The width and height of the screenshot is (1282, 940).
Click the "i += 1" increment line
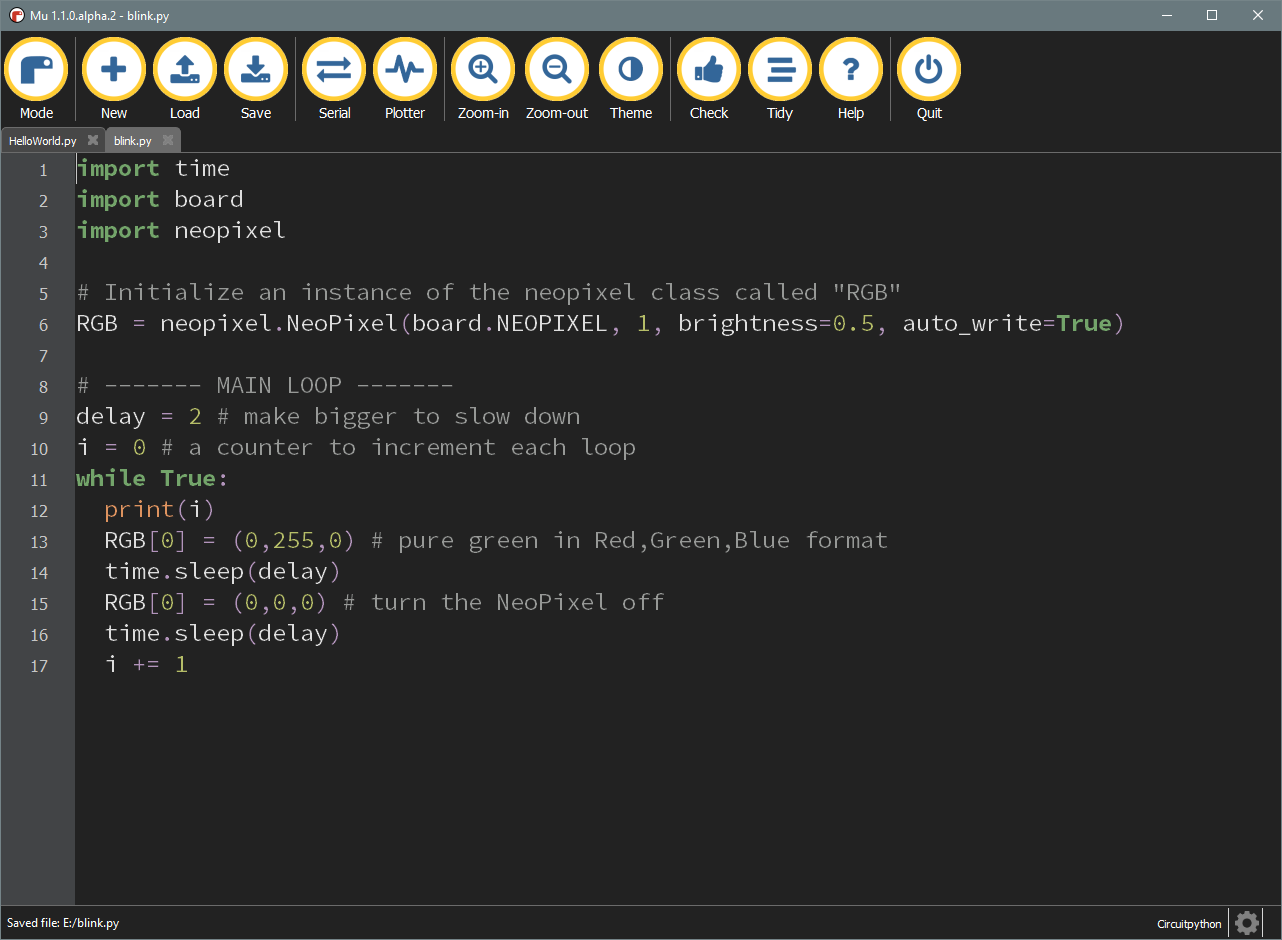coord(146,665)
